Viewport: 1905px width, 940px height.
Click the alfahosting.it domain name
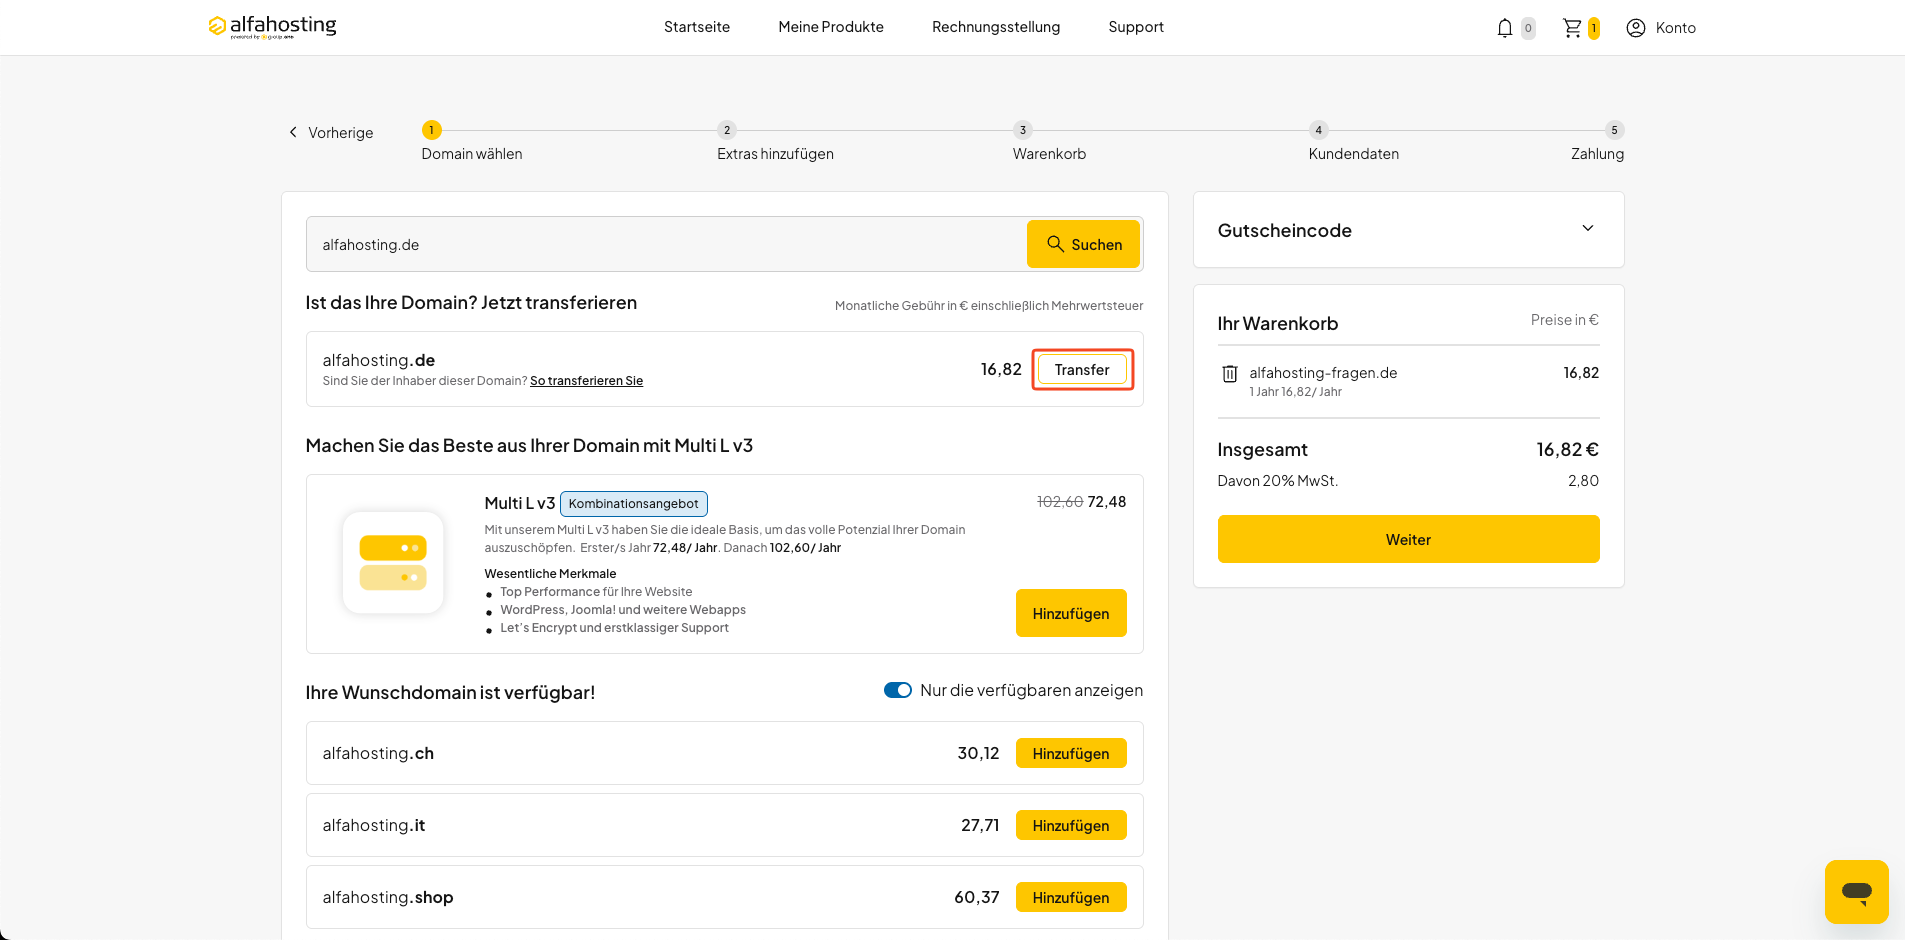(373, 825)
